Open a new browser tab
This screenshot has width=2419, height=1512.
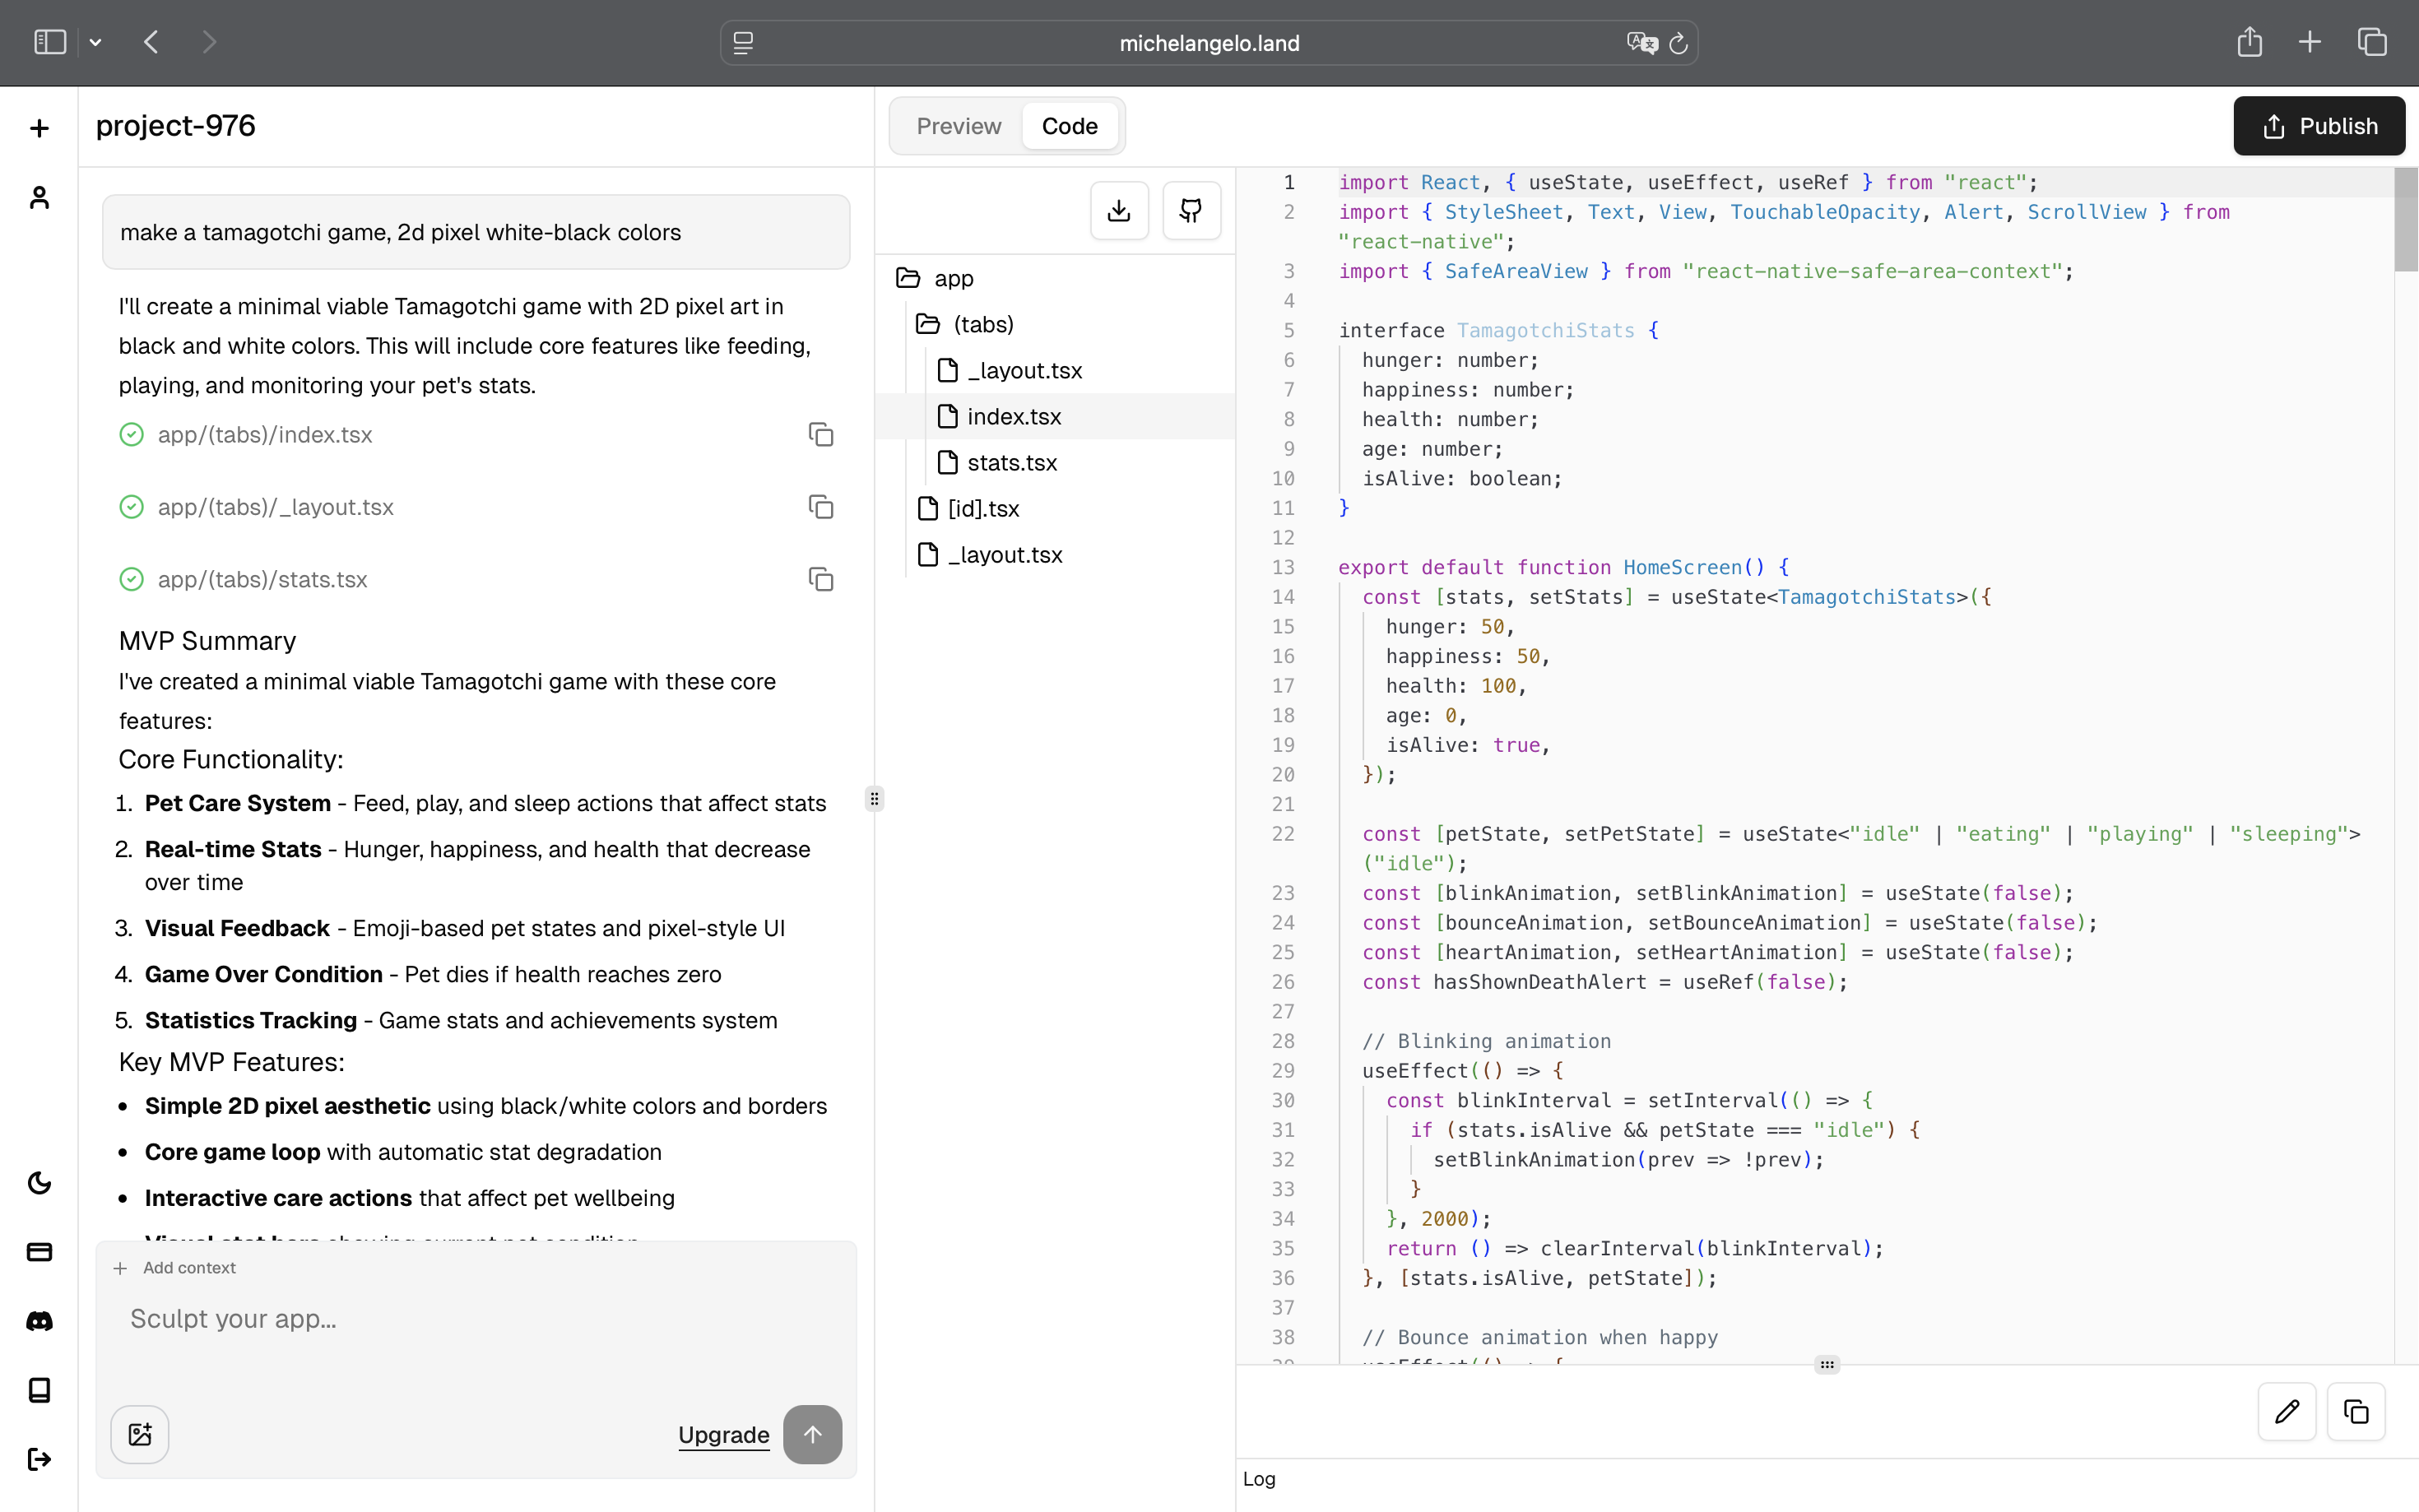coord(2310,42)
